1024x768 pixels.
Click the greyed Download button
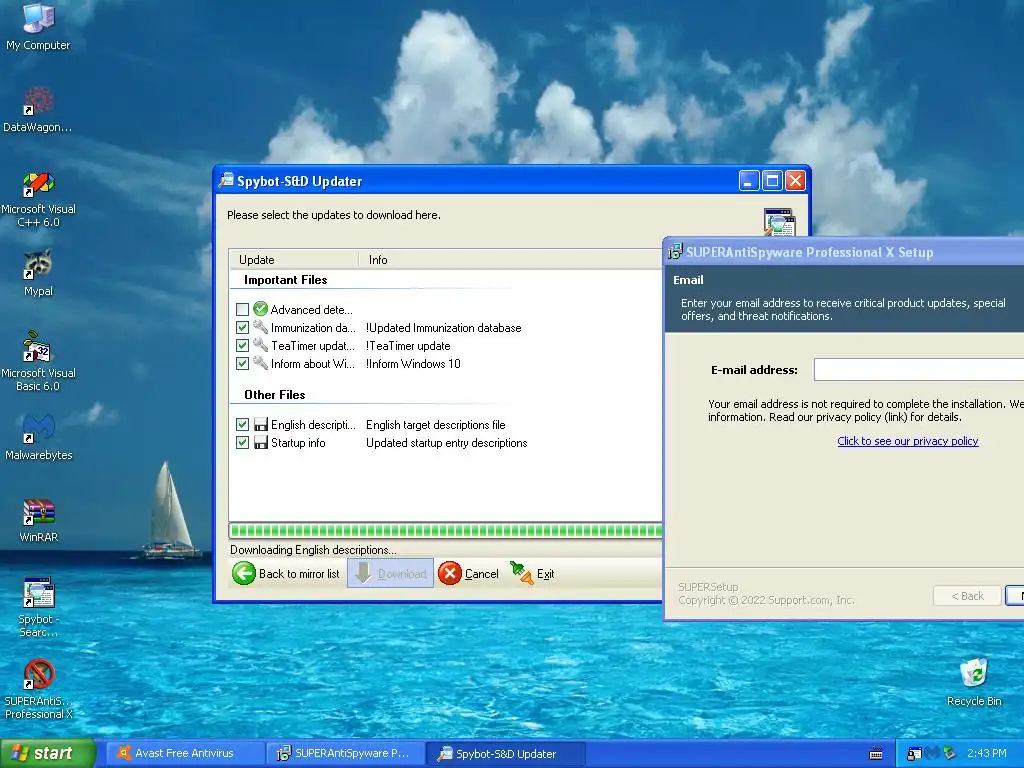click(390, 573)
